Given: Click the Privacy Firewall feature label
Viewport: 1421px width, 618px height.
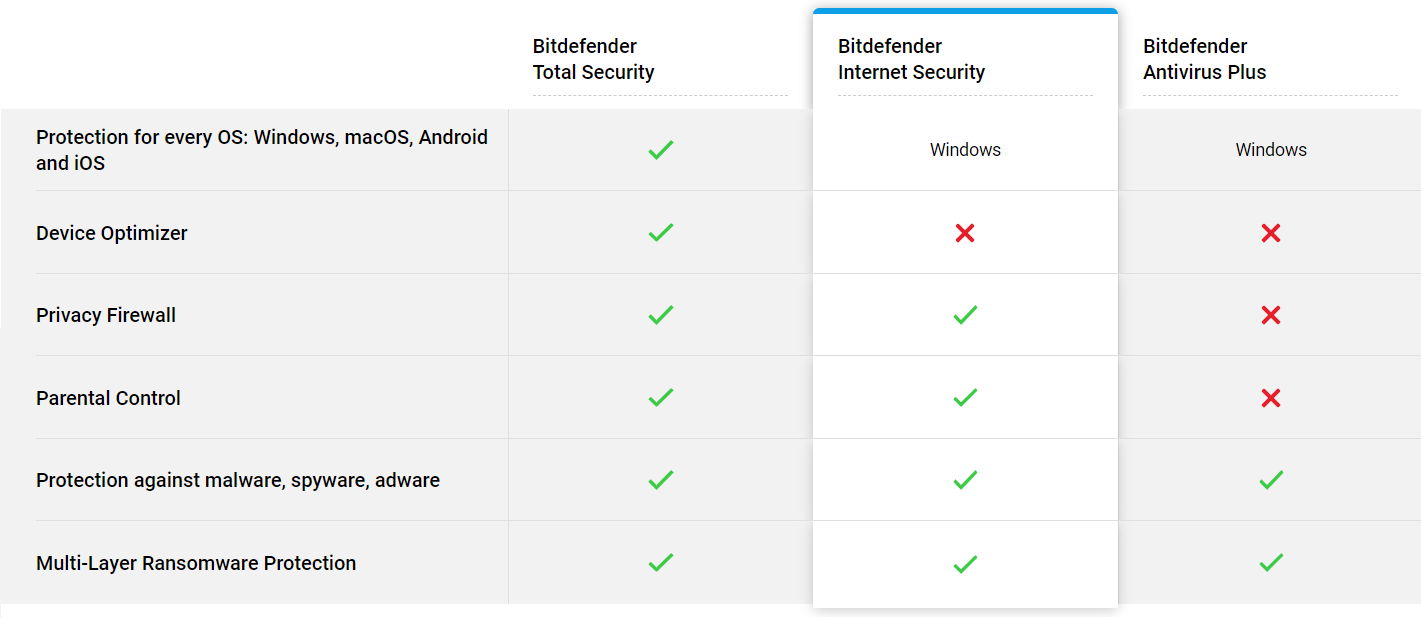Looking at the screenshot, I should (106, 315).
